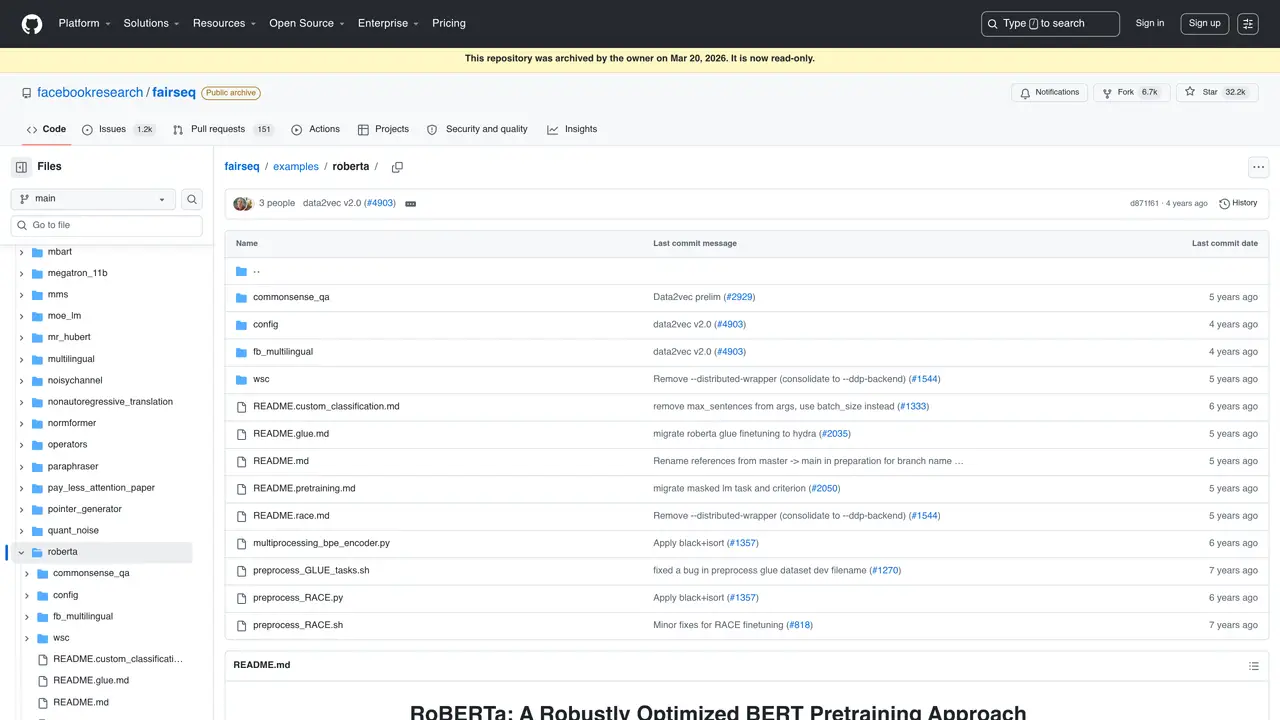This screenshot has width=1280, height=720.
Task: Open parent directory '..' row
Action: point(746,271)
